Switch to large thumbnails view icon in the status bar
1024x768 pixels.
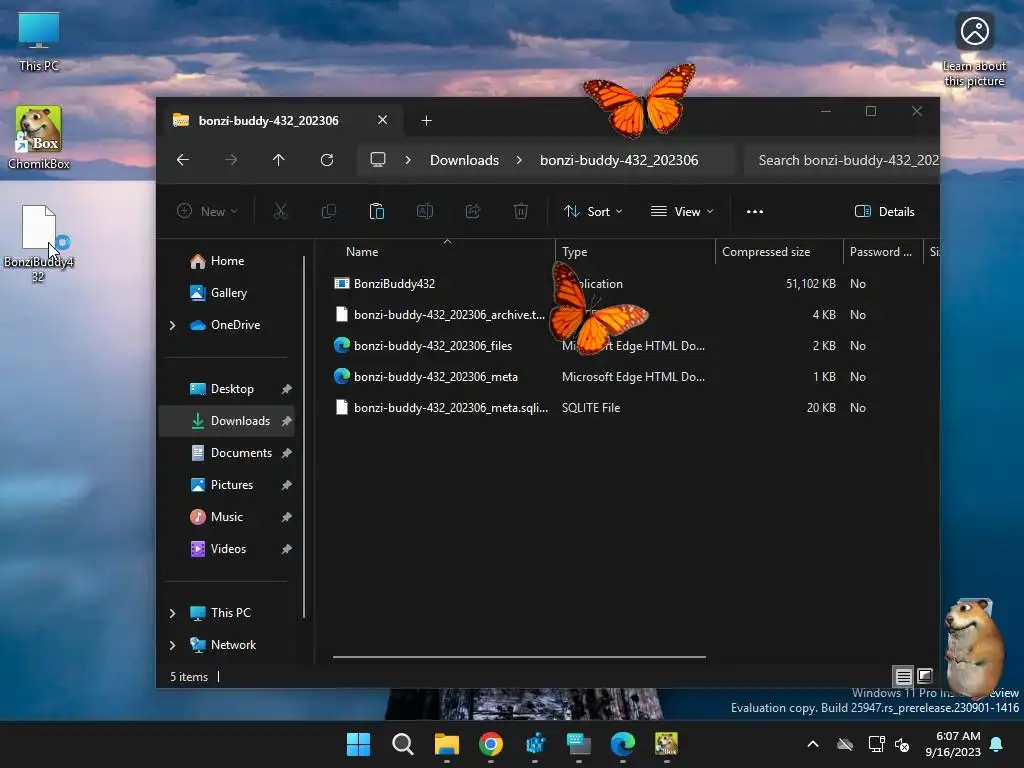(x=925, y=676)
